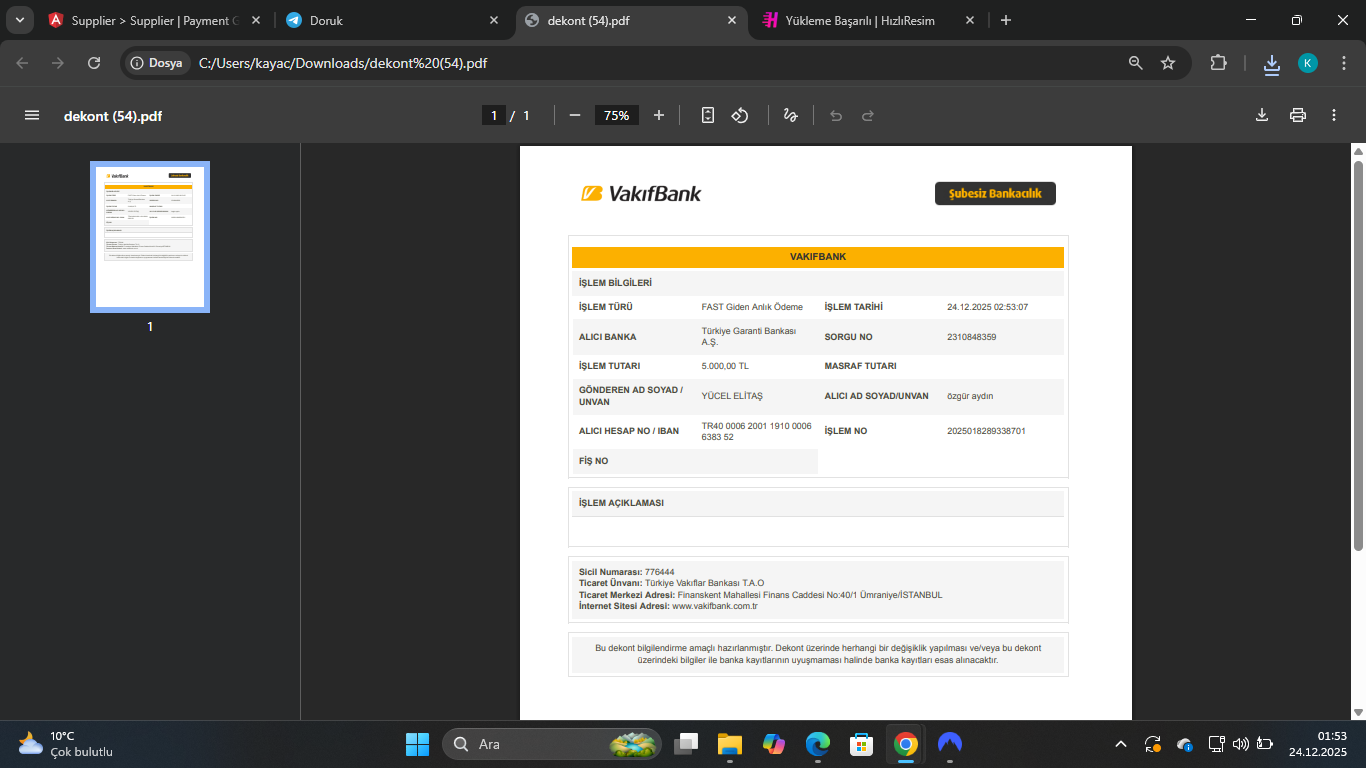Click the amount 5.000,00 TL

coord(725,366)
